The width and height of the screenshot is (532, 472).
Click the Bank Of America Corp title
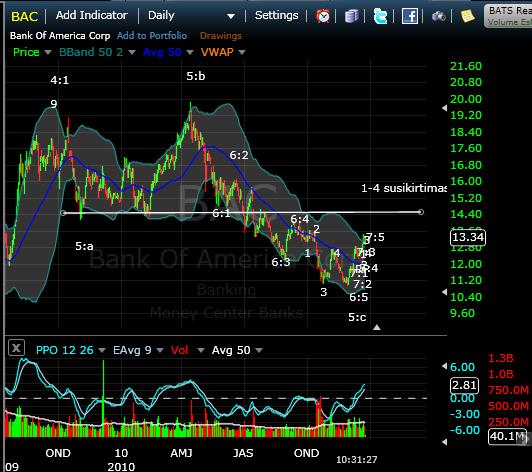point(60,36)
